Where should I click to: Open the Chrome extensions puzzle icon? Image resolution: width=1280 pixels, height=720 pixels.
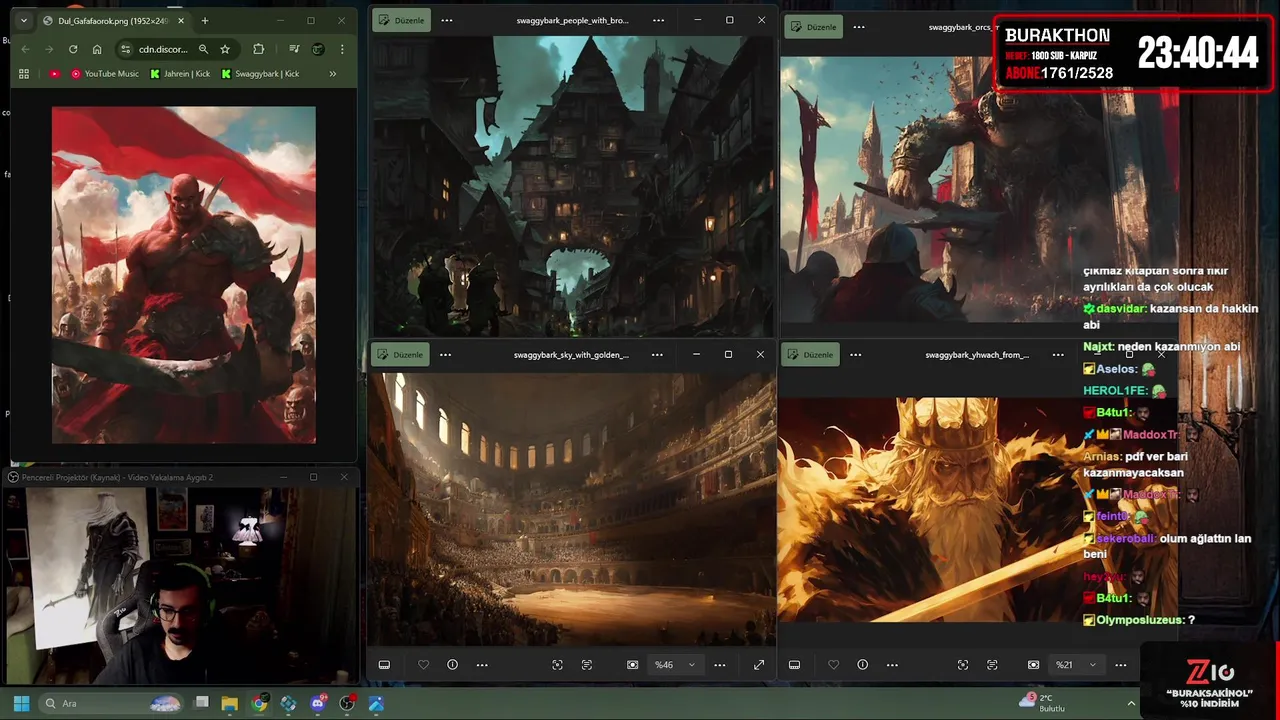point(259,49)
